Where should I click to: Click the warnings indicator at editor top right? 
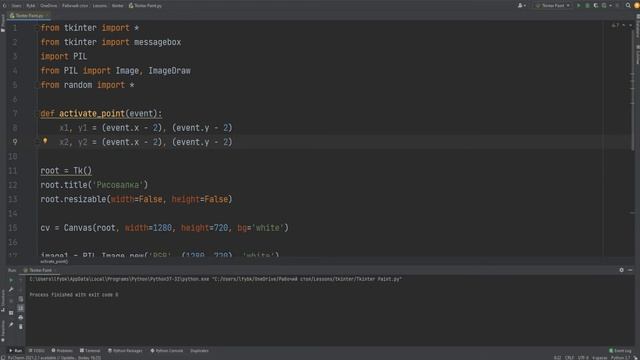[x=615, y=25]
